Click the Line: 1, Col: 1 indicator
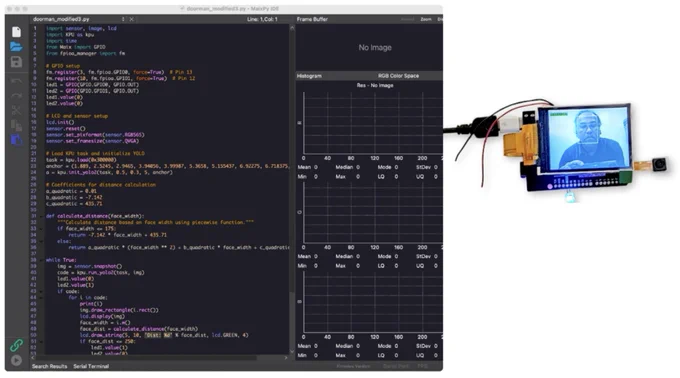680x378 pixels. (262, 19)
